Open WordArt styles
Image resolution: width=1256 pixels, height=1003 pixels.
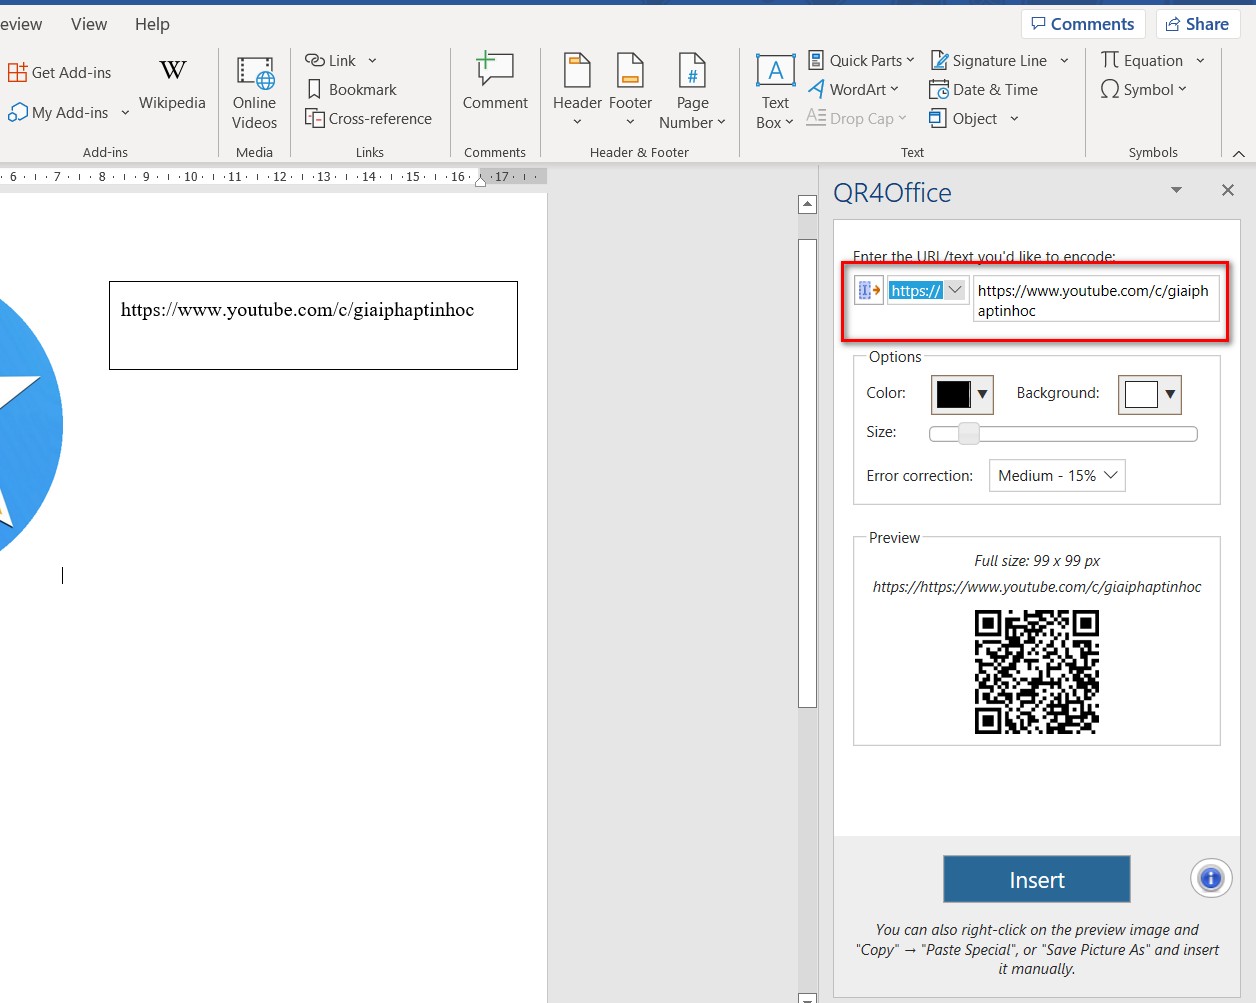[853, 89]
